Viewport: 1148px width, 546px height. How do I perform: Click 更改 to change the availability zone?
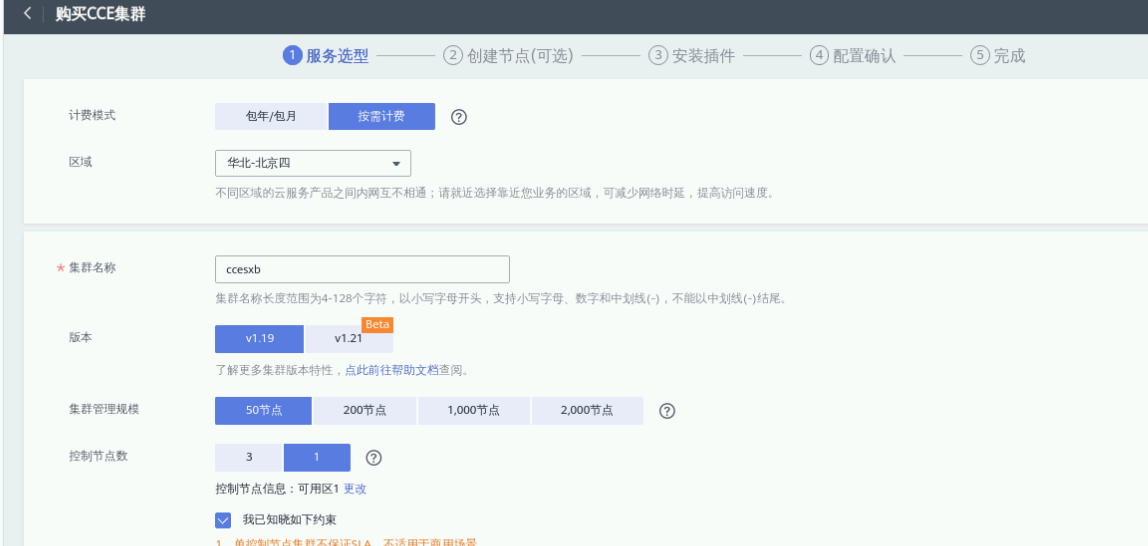(x=355, y=489)
